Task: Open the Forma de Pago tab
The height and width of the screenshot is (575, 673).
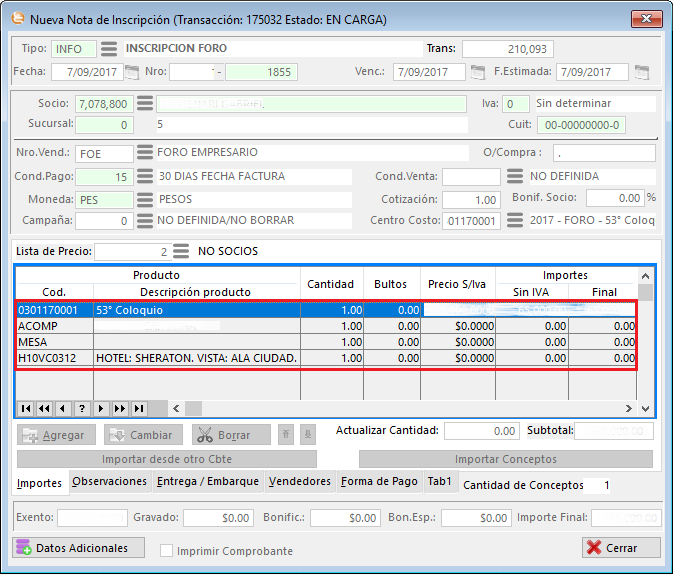Action: point(378,482)
